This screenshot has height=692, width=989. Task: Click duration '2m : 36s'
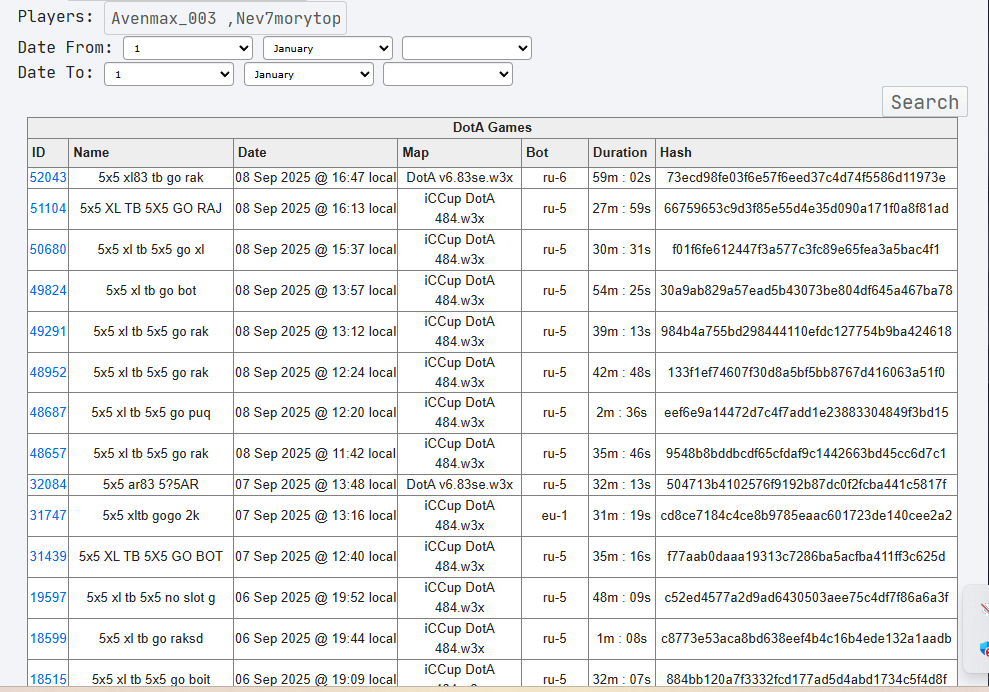click(x=621, y=412)
